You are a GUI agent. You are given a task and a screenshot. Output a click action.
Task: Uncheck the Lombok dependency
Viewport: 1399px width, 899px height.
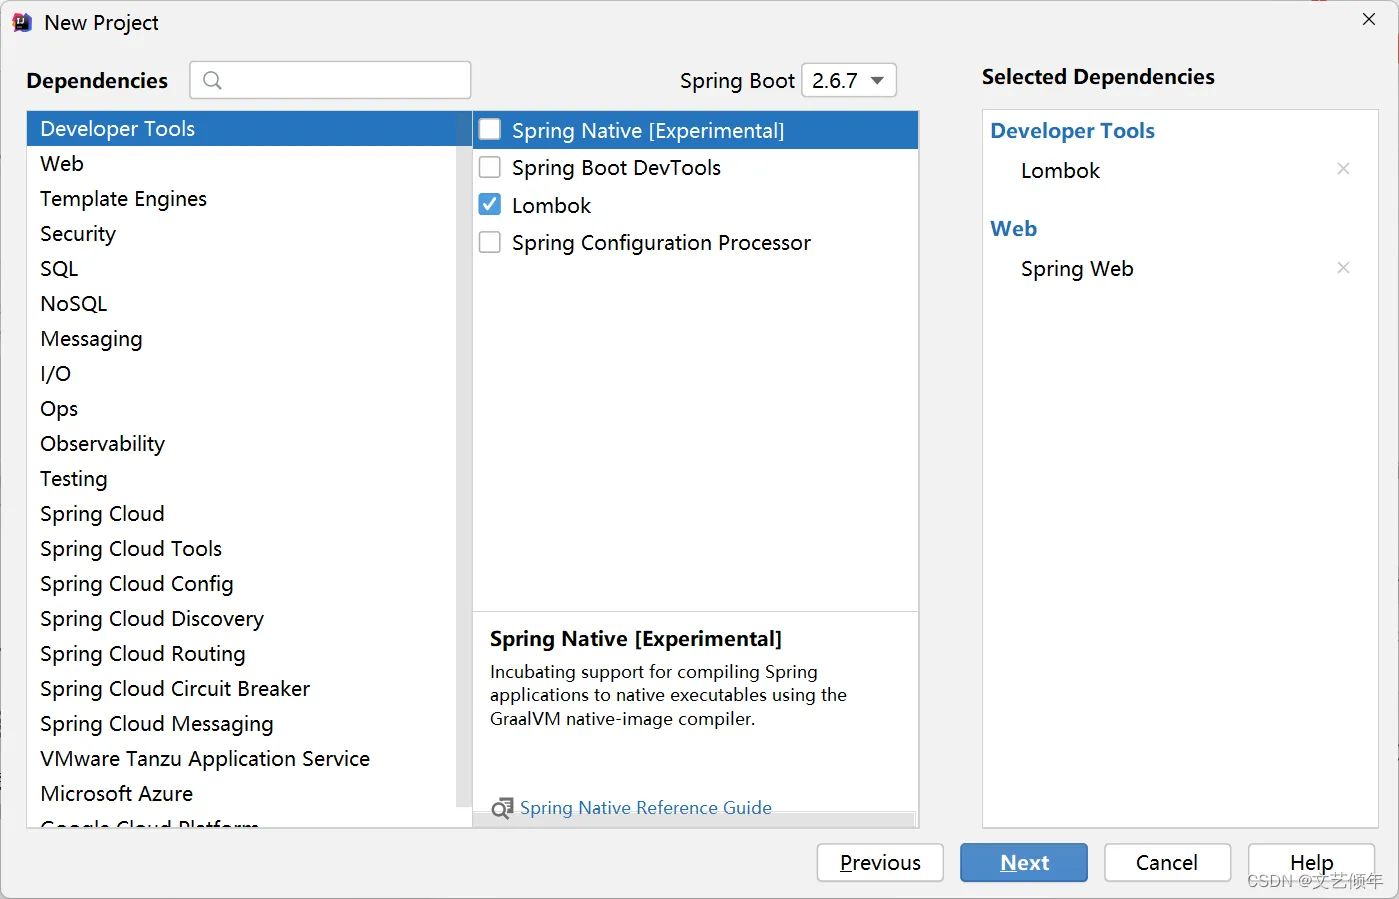click(490, 205)
